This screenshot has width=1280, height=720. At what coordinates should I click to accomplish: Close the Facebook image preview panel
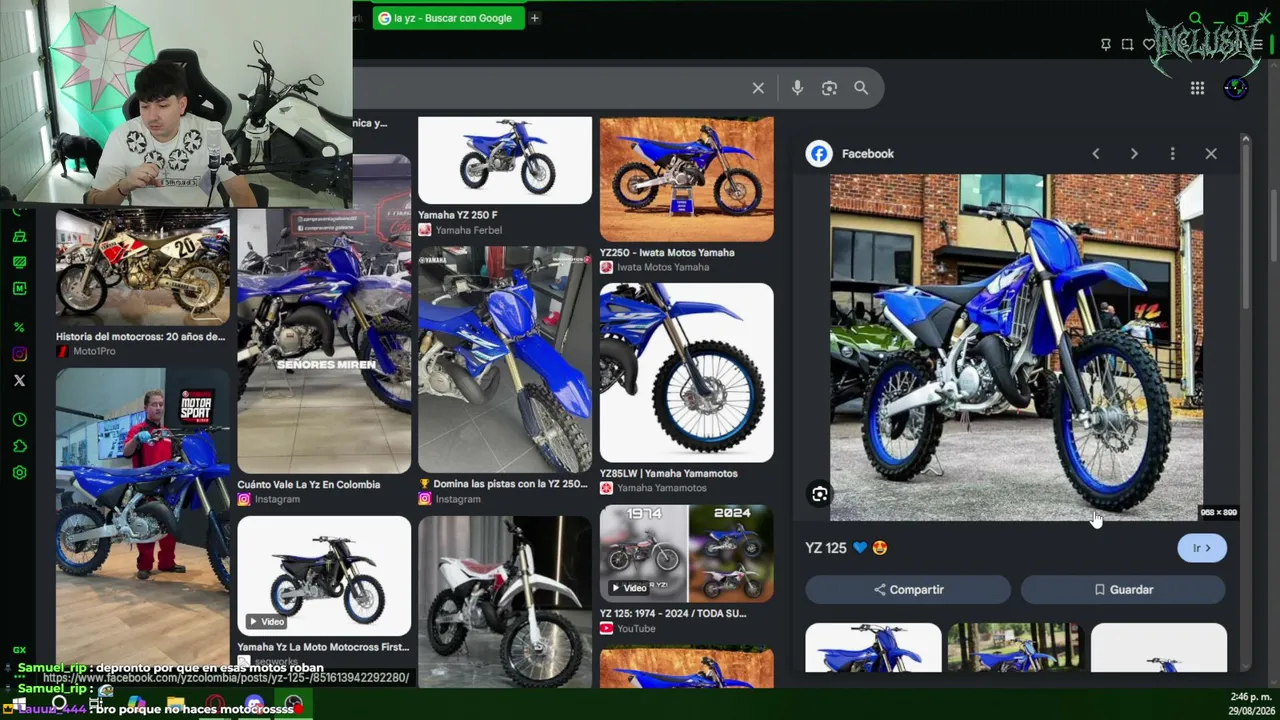click(1211, 154)
